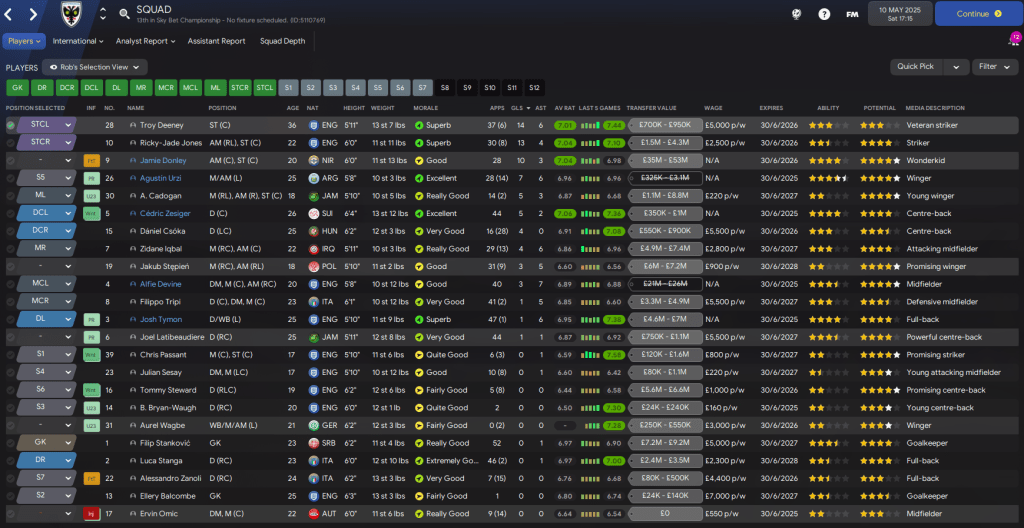
Task: Go back using the left navigation arrow
Action: click(x=12, y=14)
